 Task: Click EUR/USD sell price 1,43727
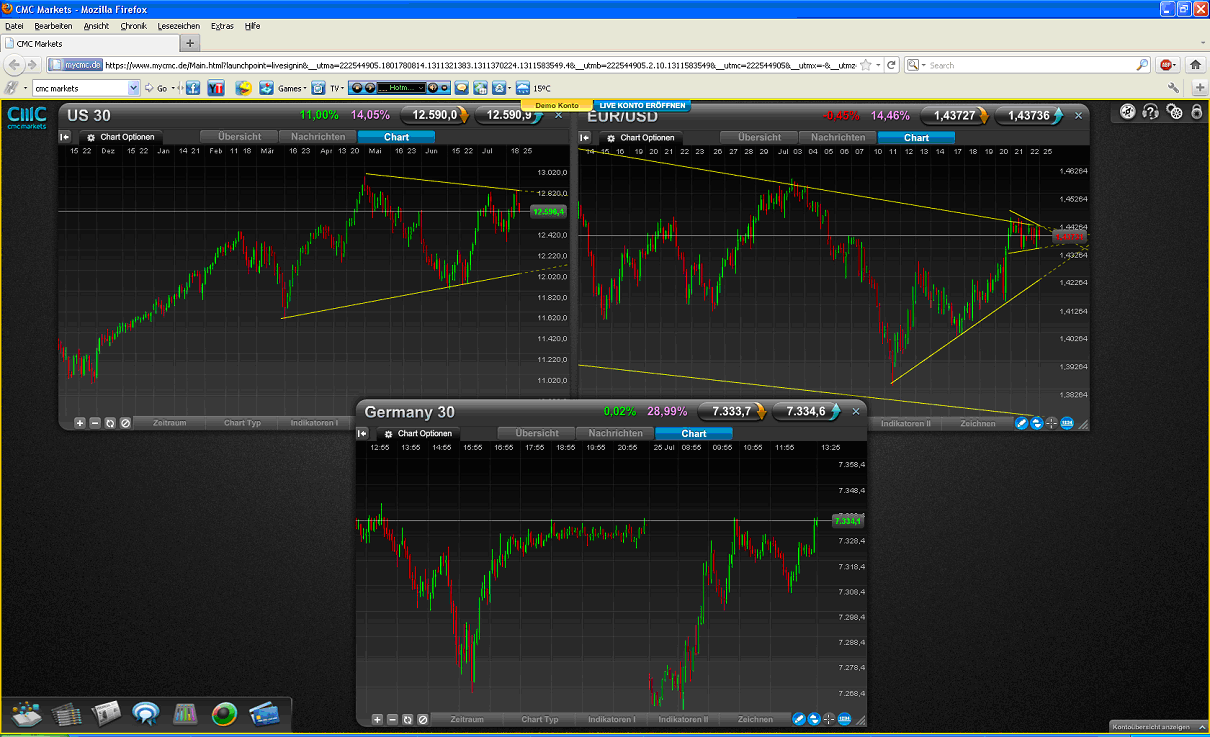pos(954,115)
